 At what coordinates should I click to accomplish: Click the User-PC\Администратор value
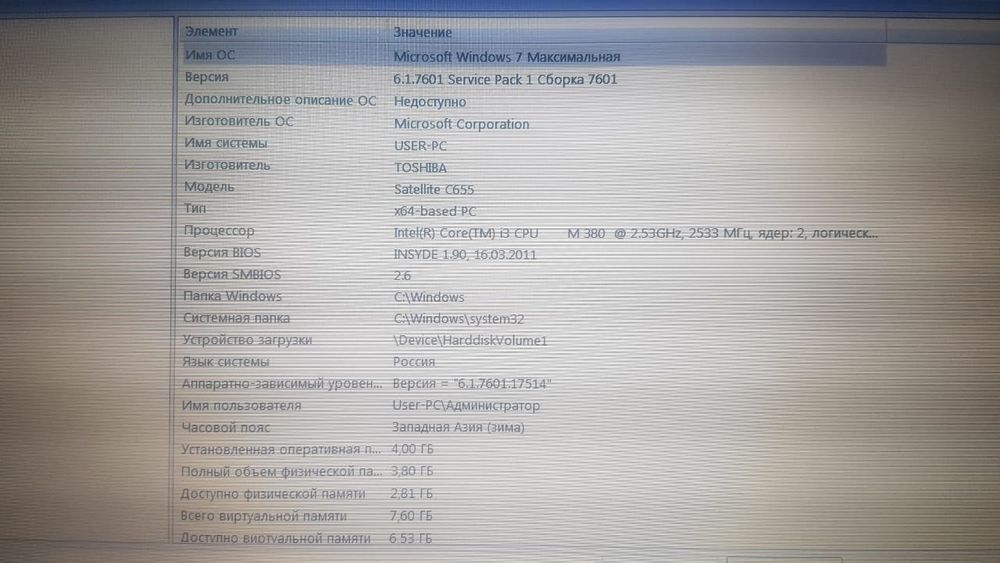pyautogui.click(x=466, y=406)
